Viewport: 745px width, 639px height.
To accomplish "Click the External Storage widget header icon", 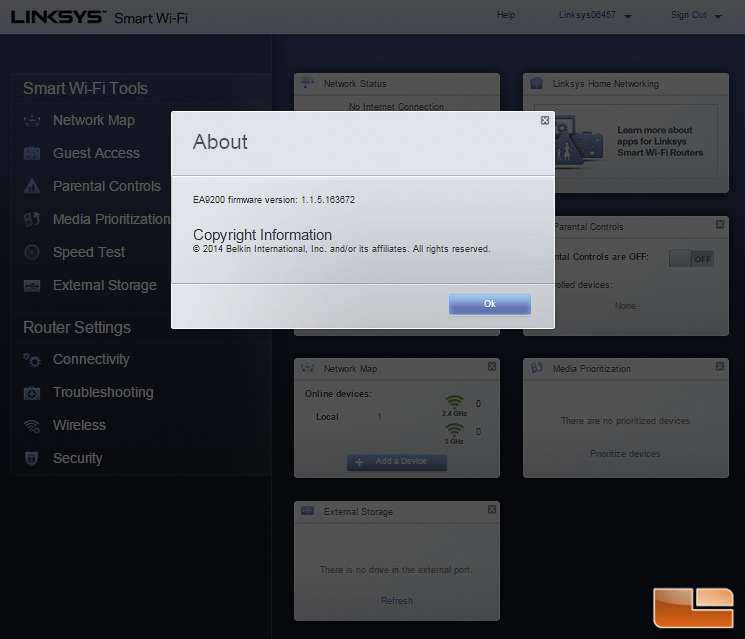I will 307,511.
